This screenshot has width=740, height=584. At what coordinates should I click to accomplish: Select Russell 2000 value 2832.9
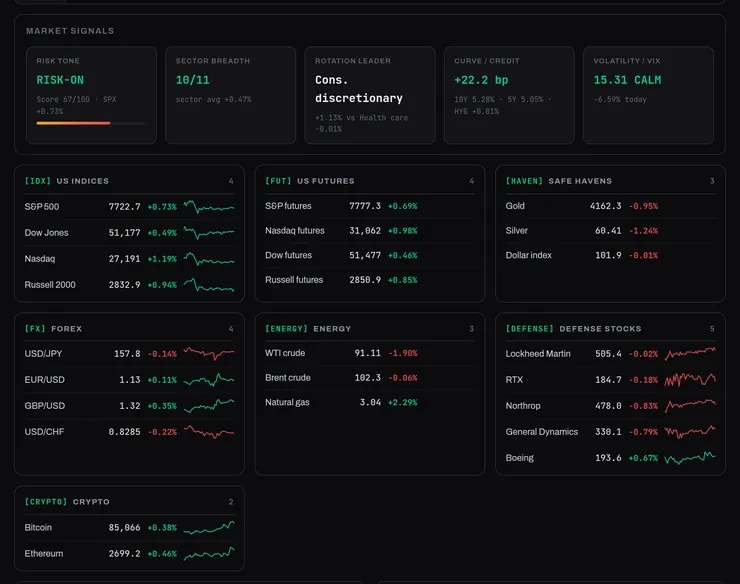pyautogui.click(x=125, y=285)
